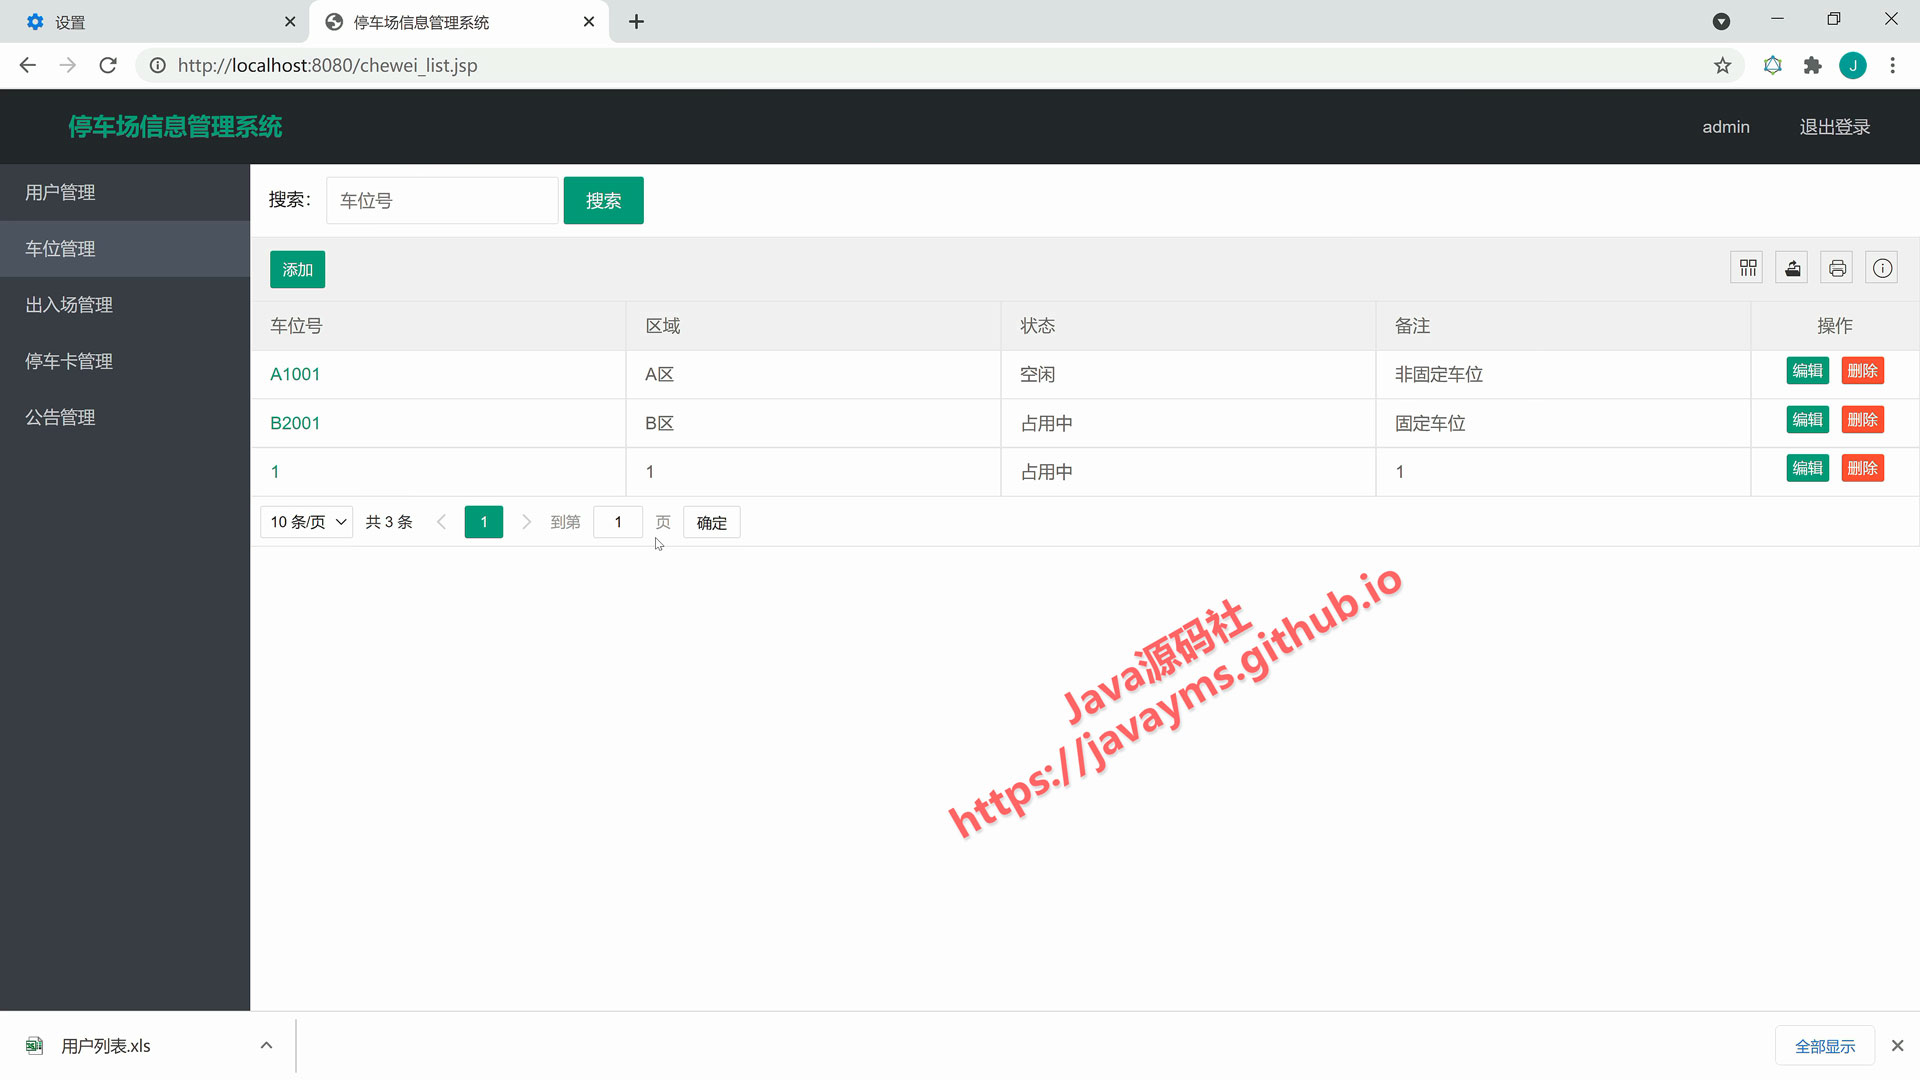Click the browser forward arrow
Image resolution: width=1920 pixels, height=1080 pixels.
click(x=67, y=65)
